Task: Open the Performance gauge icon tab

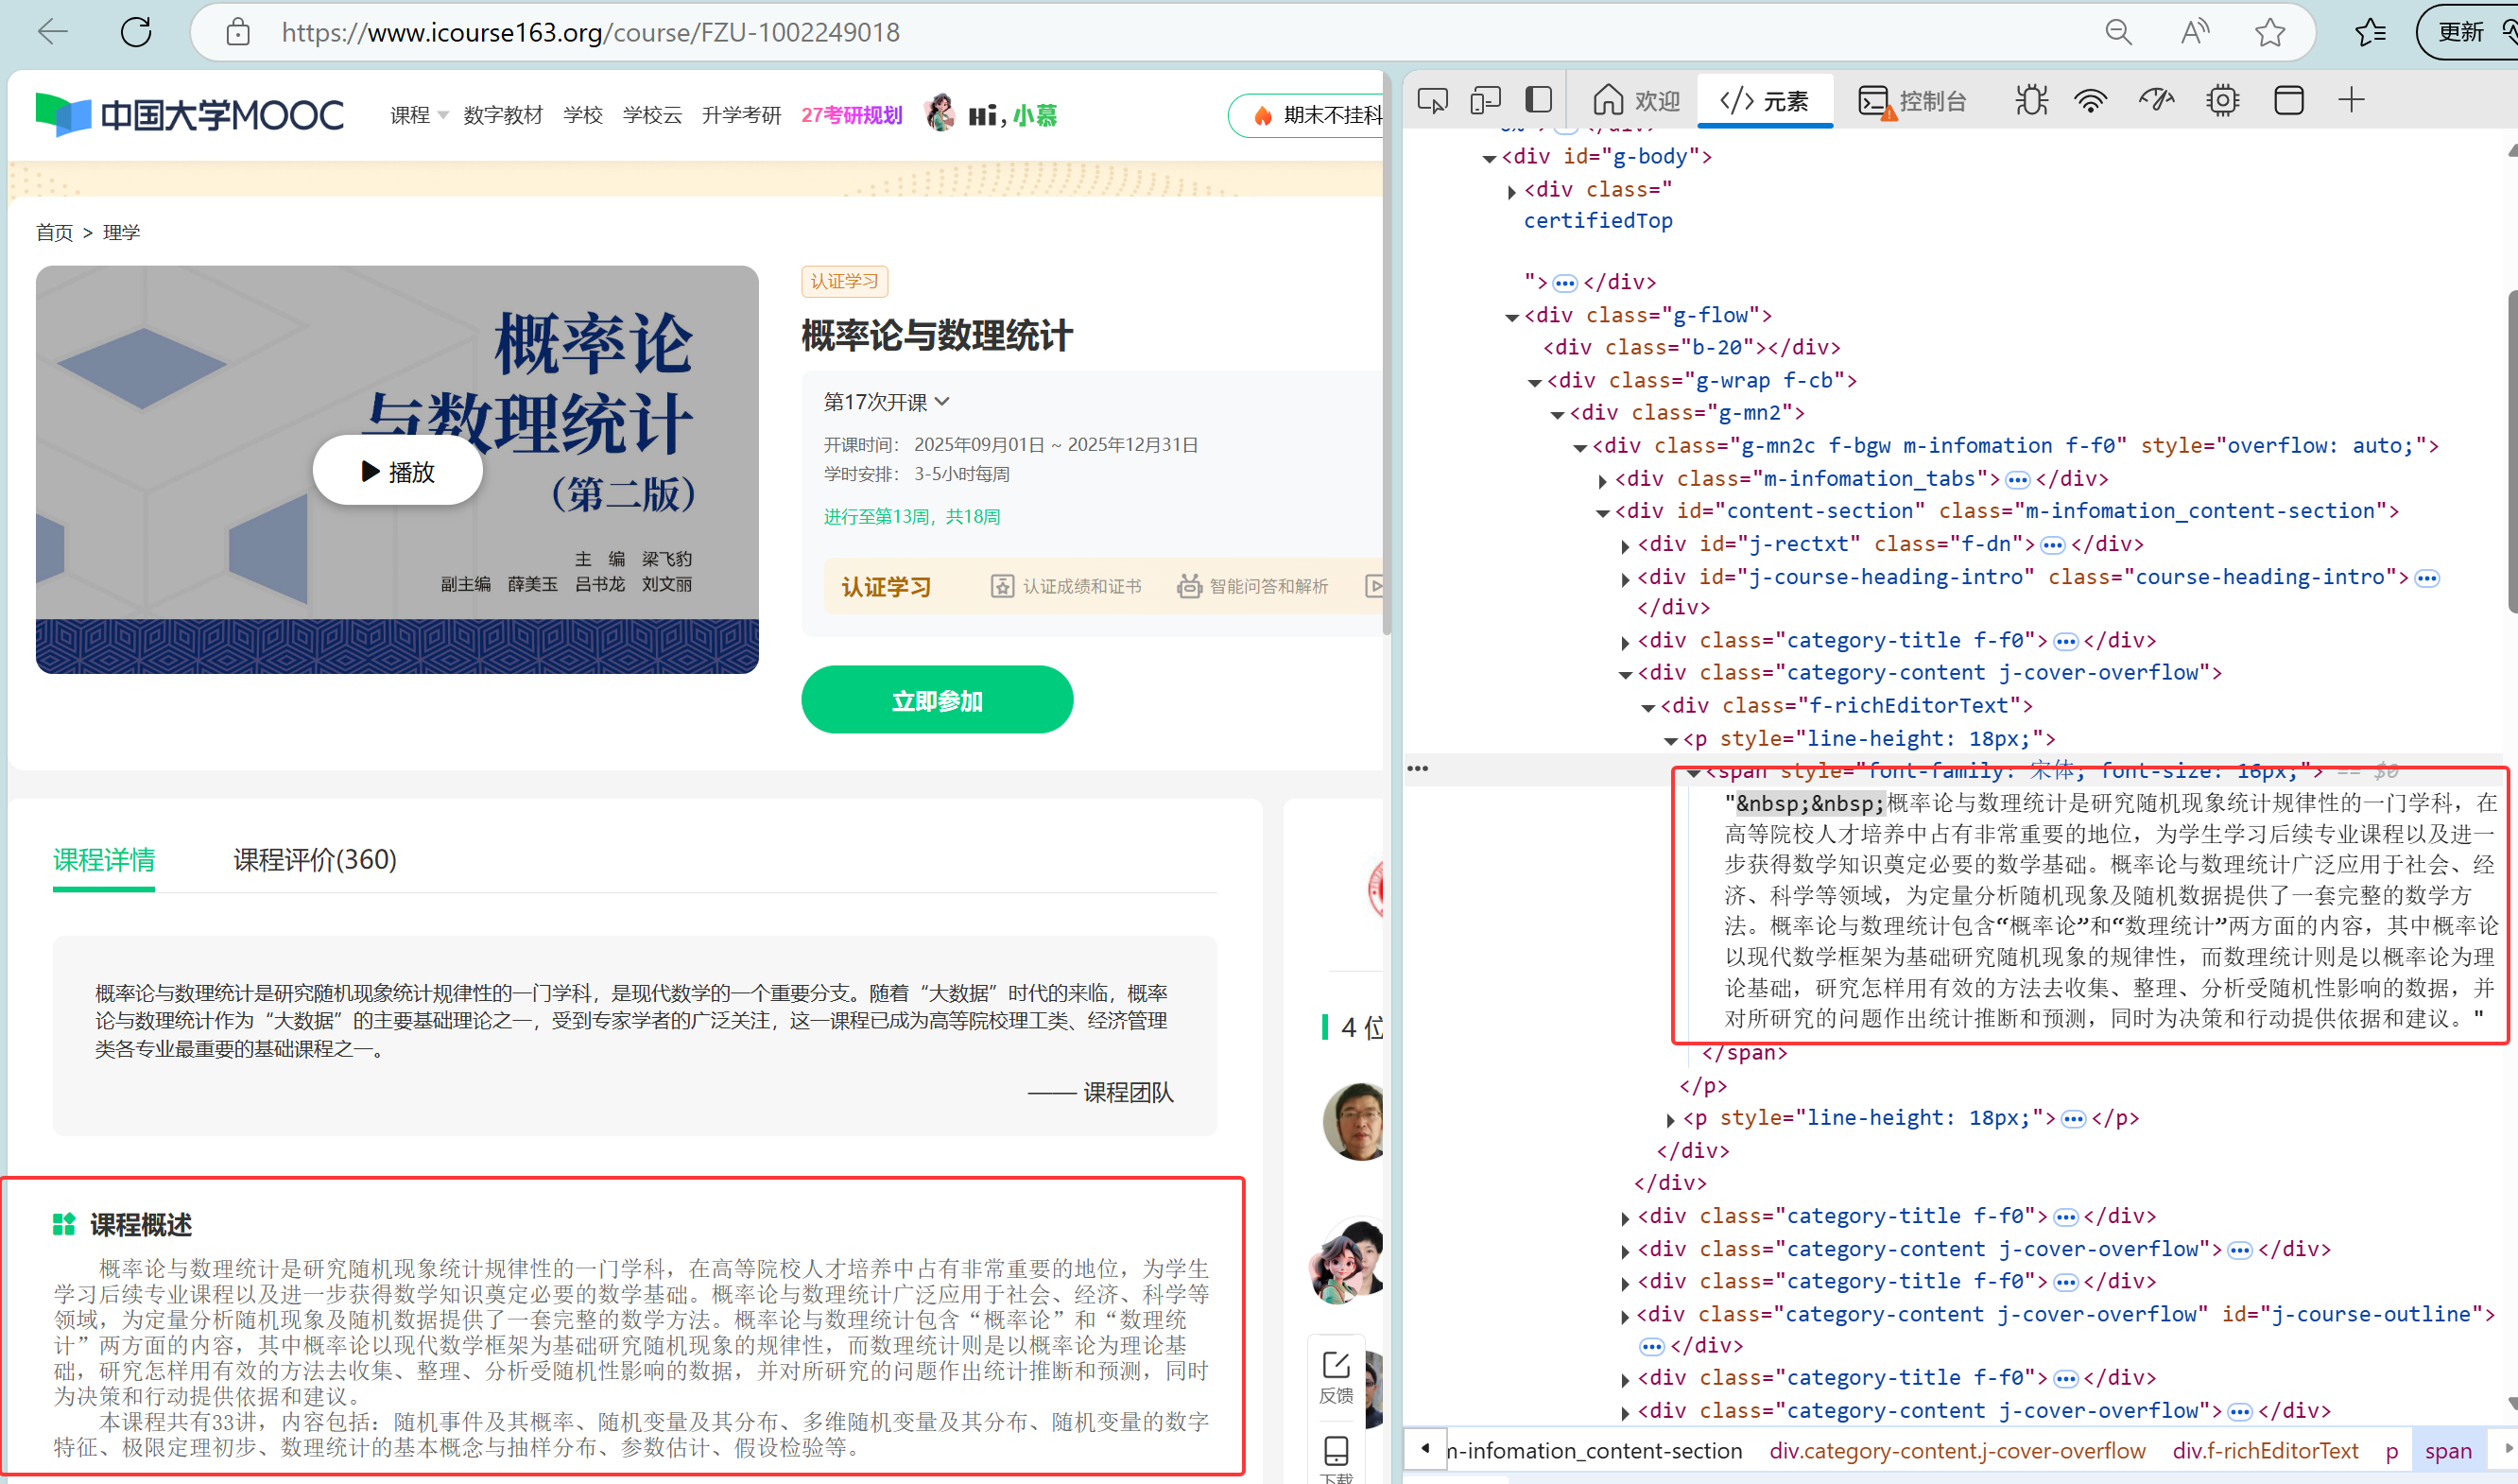Action: pyautogui.click(x=2156, y=100)
